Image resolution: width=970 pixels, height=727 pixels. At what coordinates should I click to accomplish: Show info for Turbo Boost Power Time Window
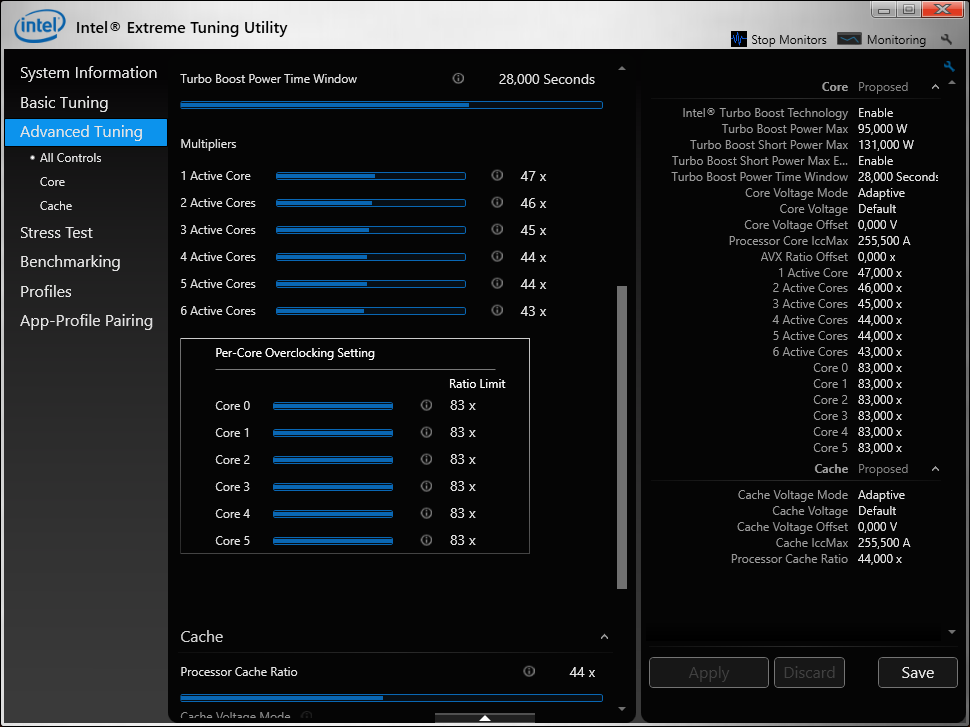(458, 79)
